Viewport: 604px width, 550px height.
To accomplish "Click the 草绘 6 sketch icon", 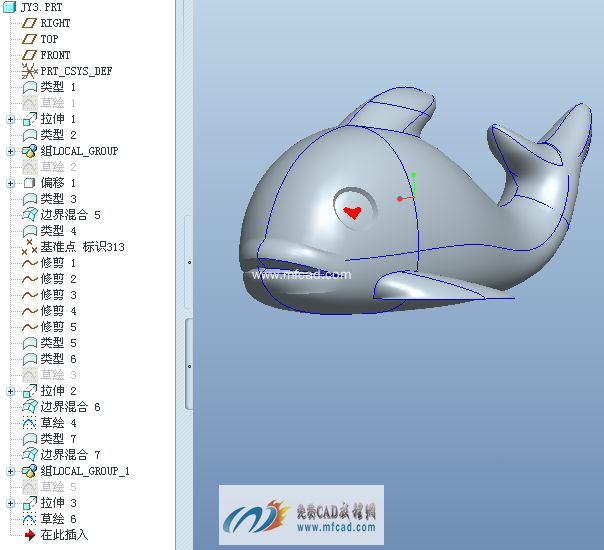I will coord(29,519).
